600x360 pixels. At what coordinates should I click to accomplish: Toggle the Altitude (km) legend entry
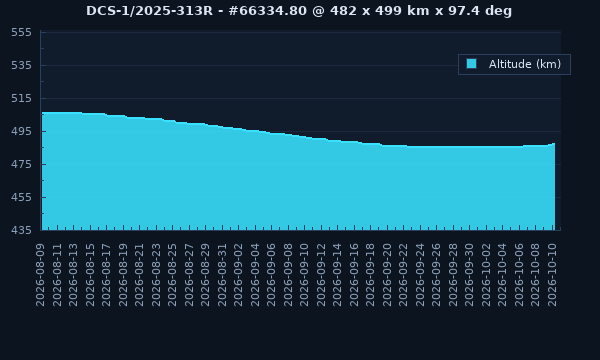[x=514, y=64]
